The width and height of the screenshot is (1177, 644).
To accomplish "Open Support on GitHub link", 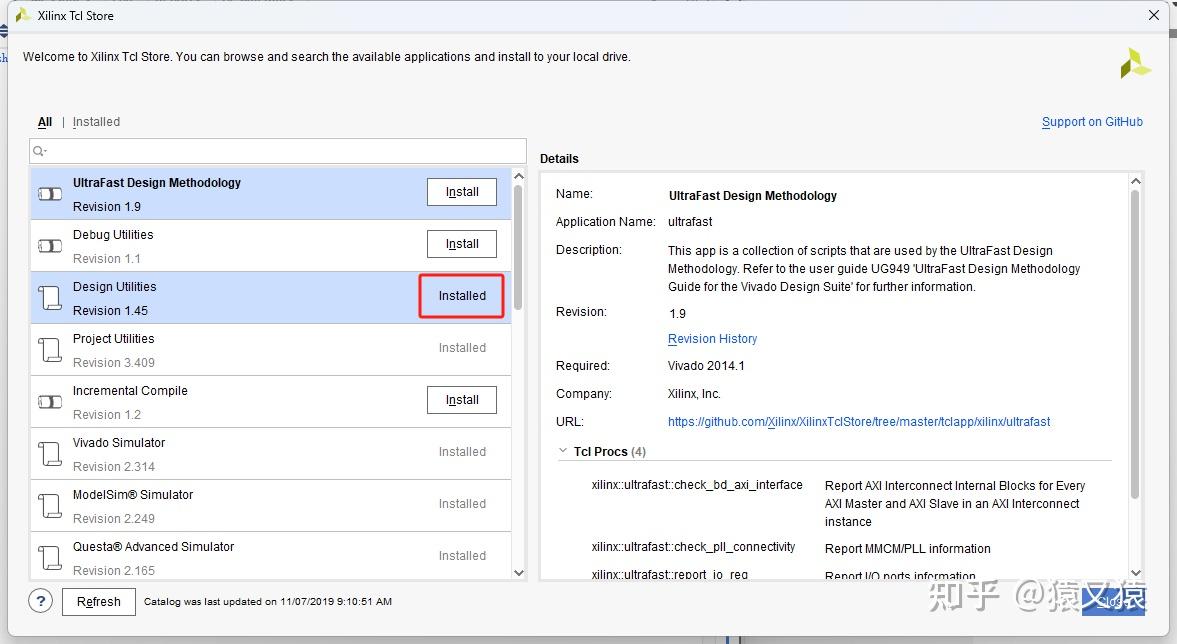I will point(1092,122).
